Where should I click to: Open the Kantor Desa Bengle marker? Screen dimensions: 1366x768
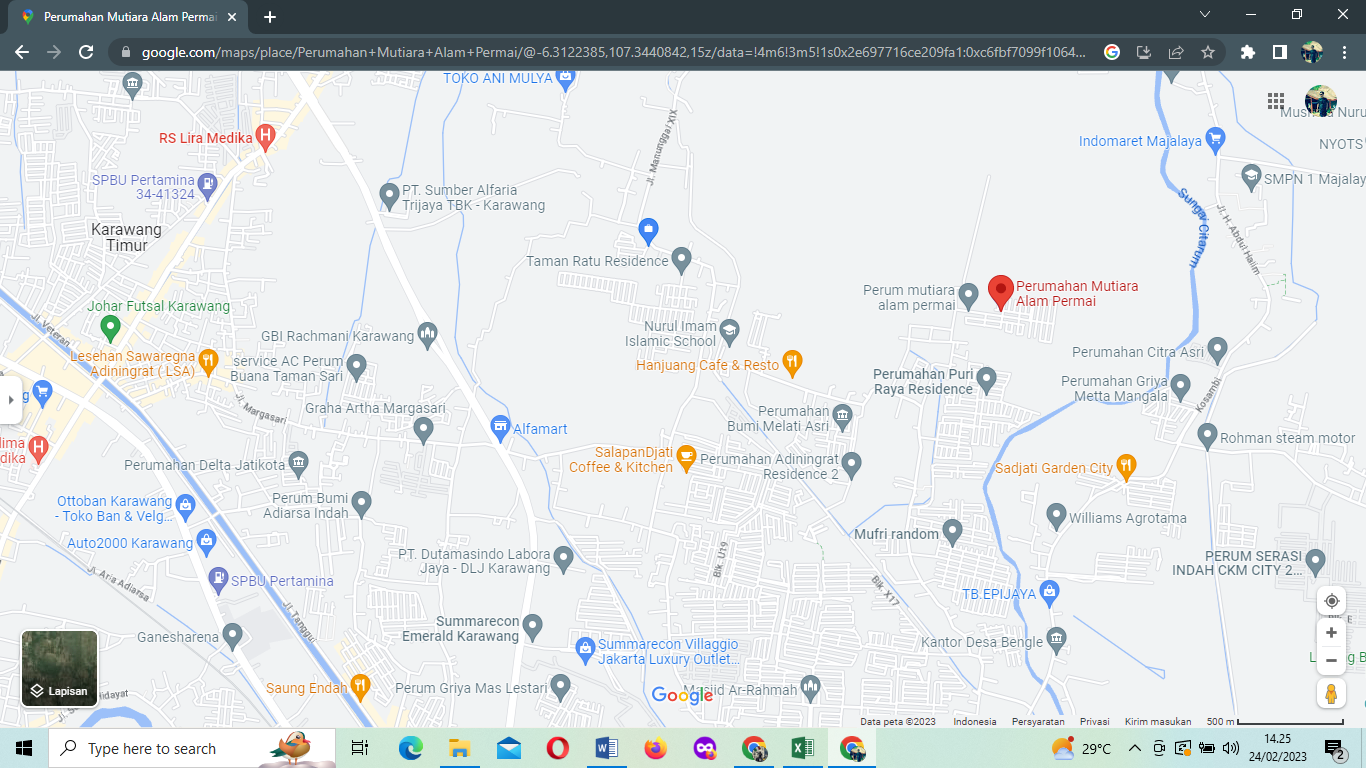pos(1056,640)
